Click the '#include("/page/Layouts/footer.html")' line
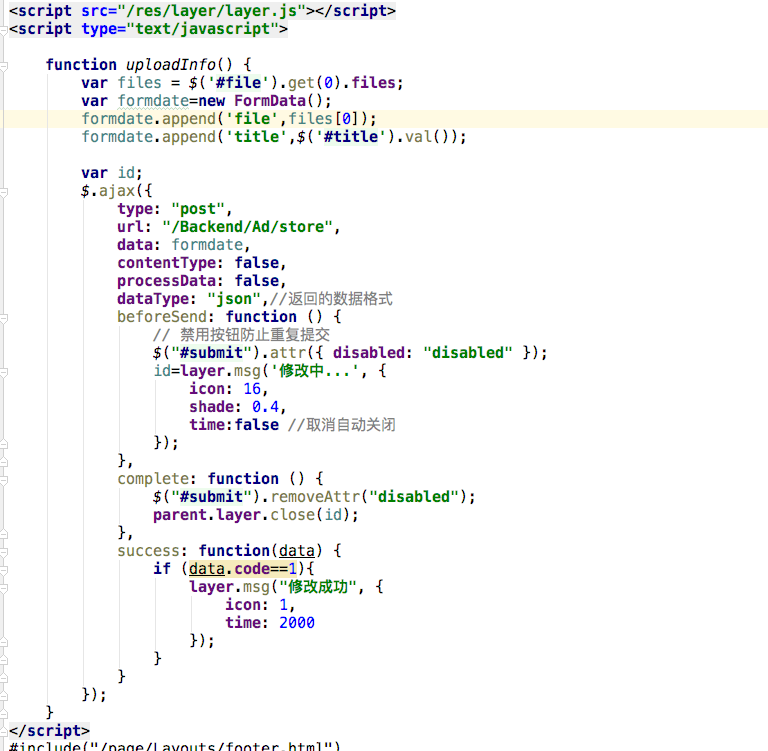Screen dimensions: 768x751 click(174, 746)
